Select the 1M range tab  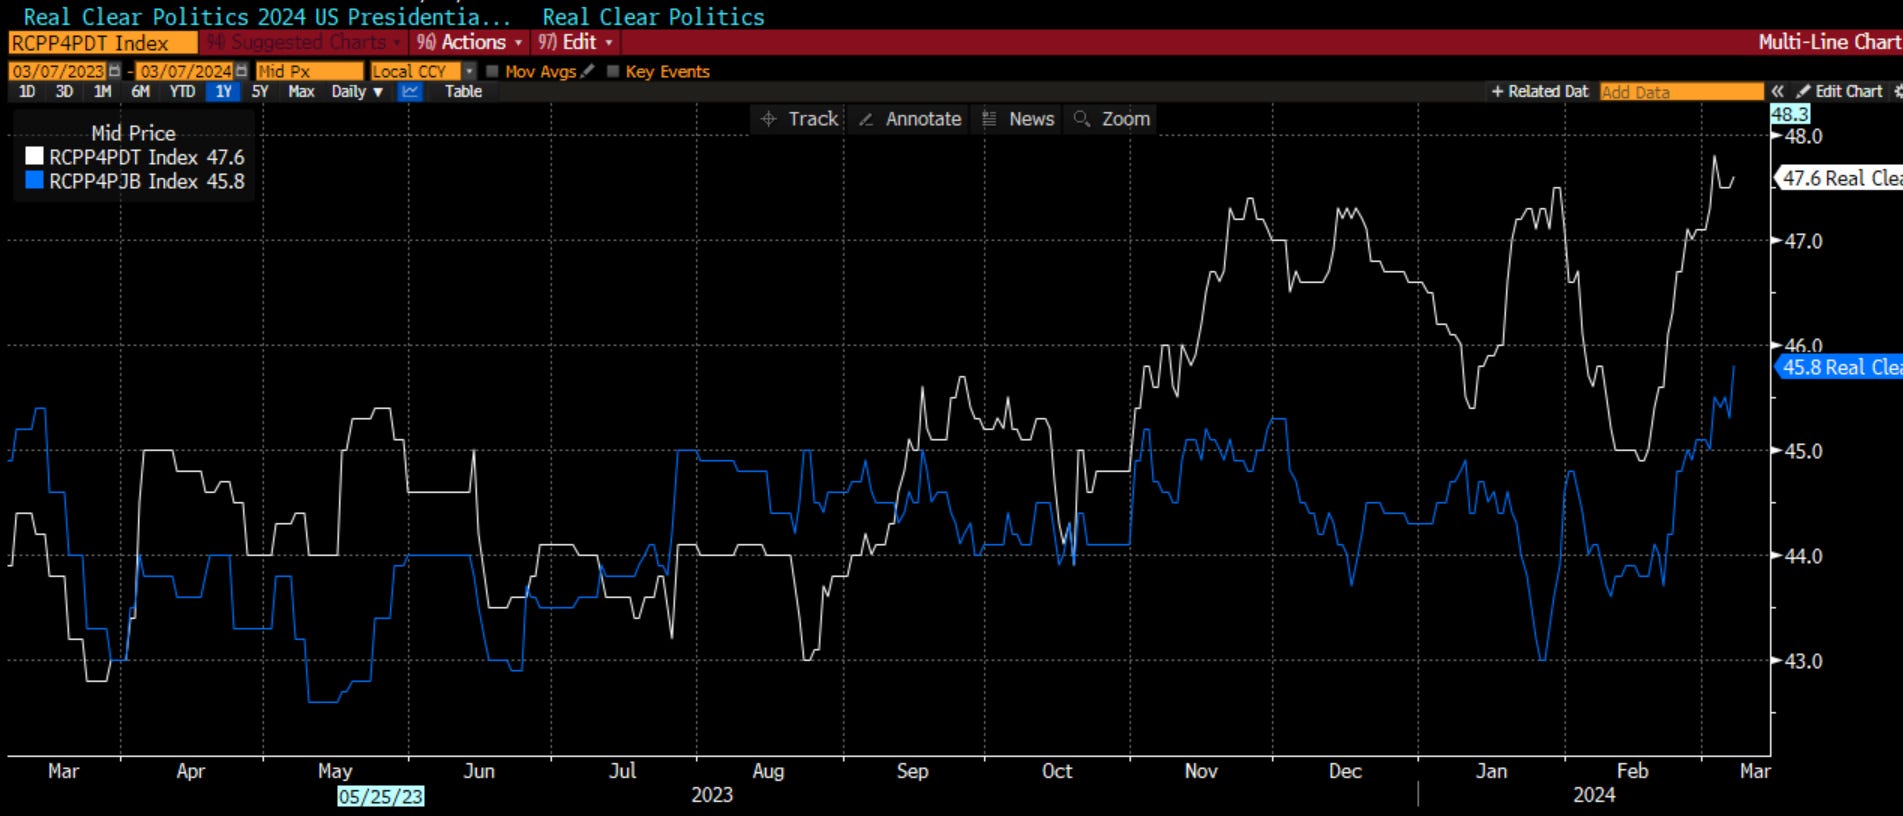(102, 91)
